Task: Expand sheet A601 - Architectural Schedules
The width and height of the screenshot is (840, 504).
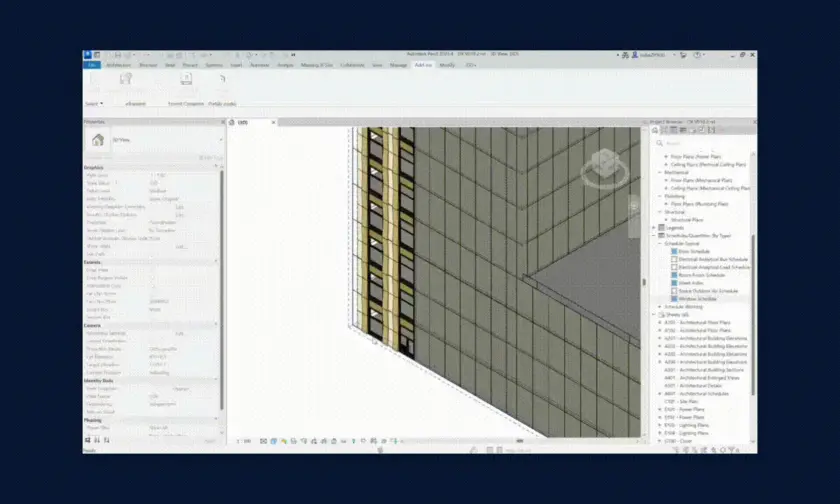Action: coord(659,394)
